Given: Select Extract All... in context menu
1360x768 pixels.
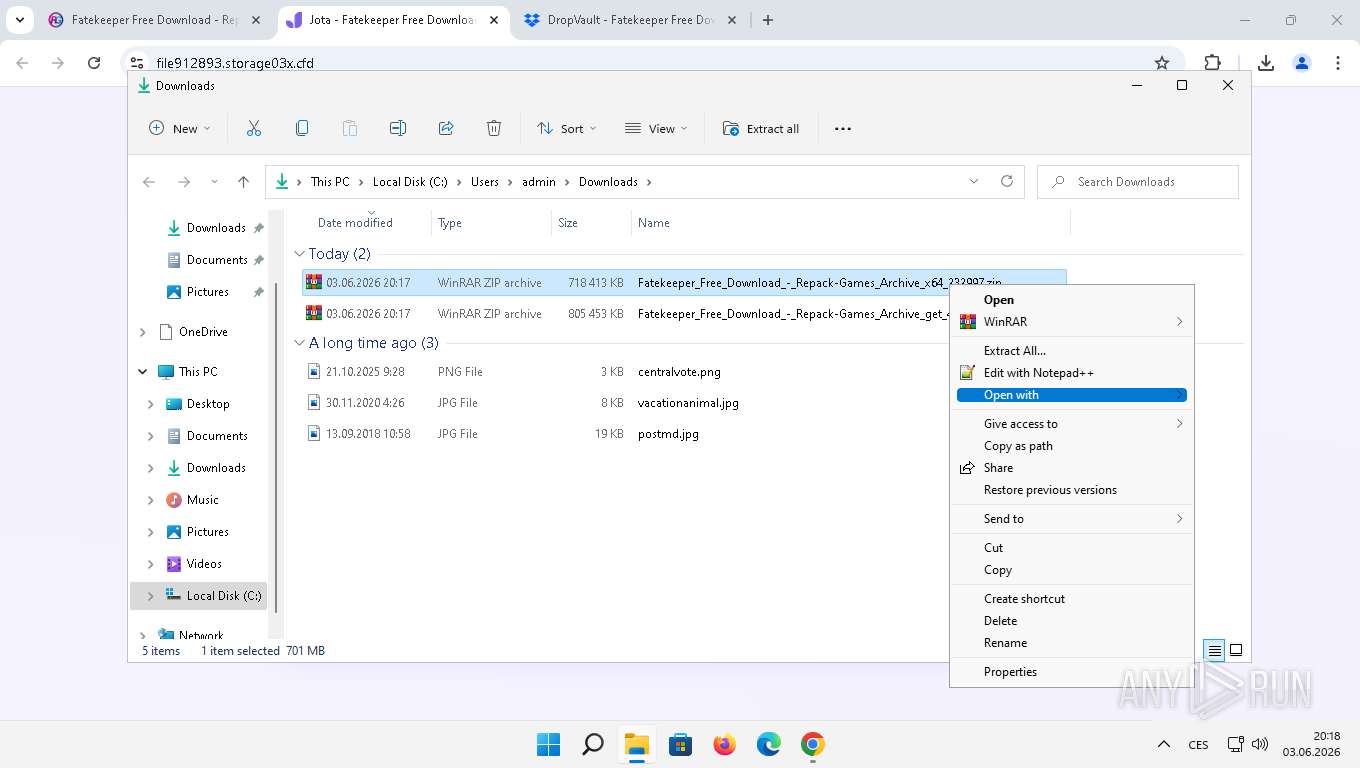Looking at the screenshot, I should click(1071, 351).
